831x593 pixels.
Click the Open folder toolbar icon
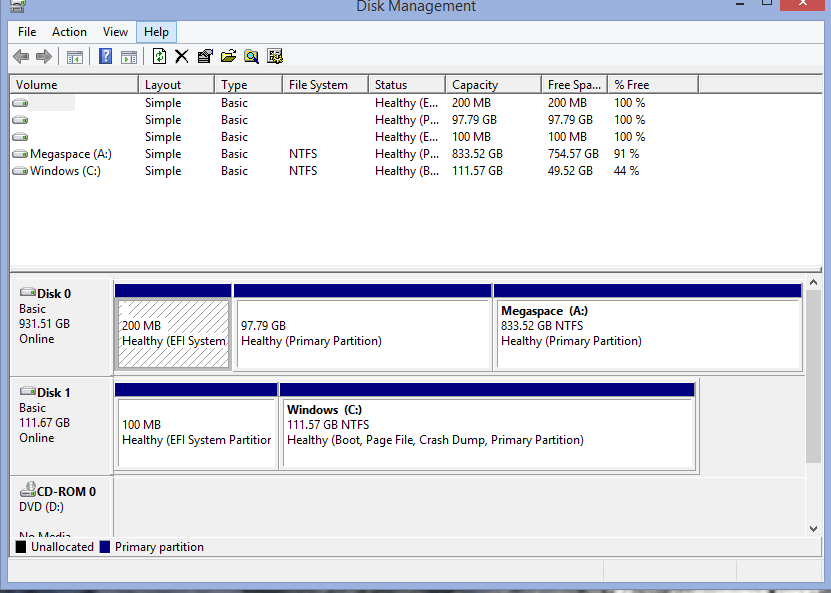point(228,57)
